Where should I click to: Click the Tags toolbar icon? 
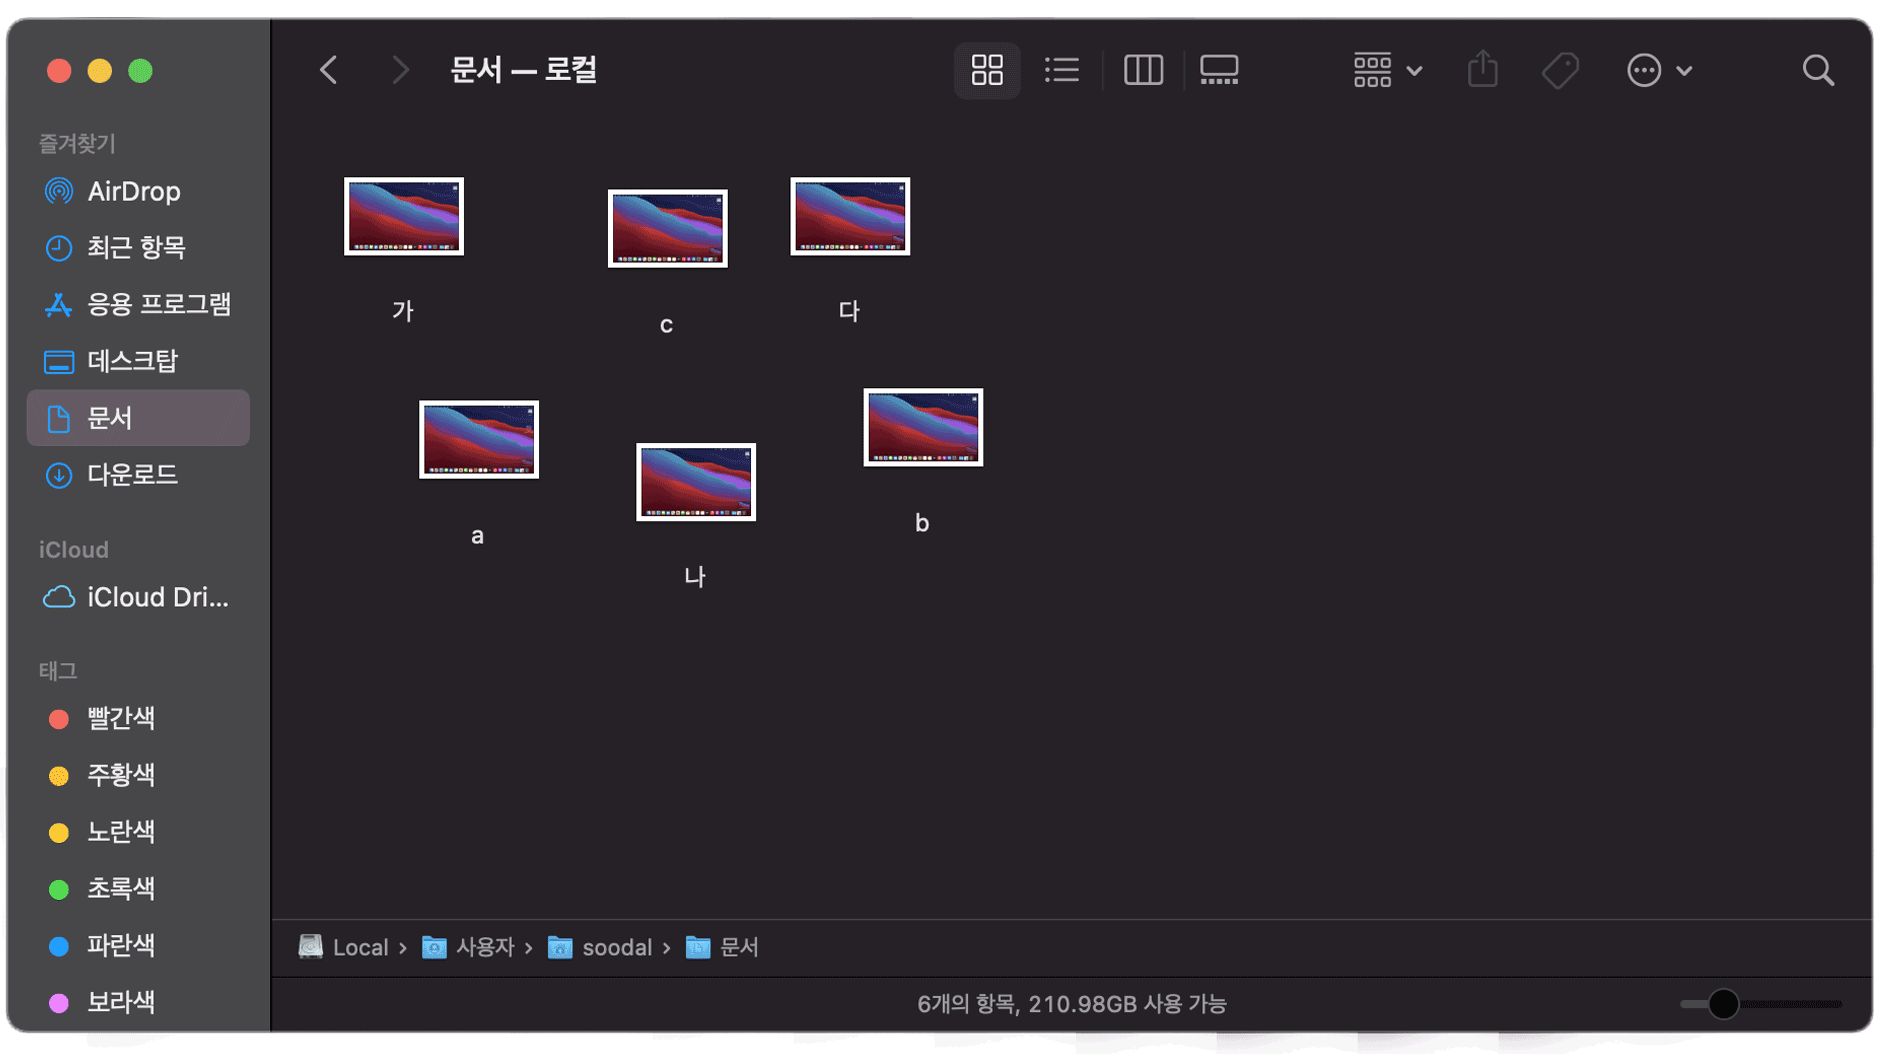[1560, 70]
